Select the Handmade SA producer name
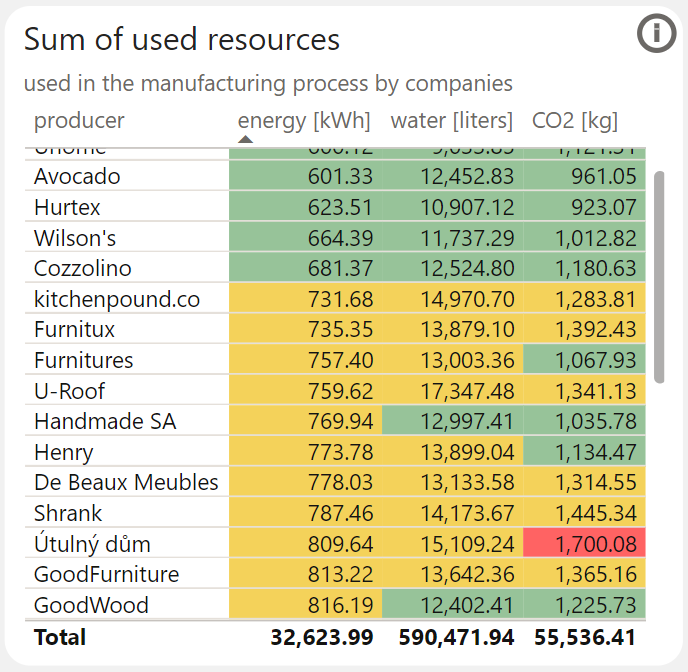The image size is (688, 672). click(105, 421)
